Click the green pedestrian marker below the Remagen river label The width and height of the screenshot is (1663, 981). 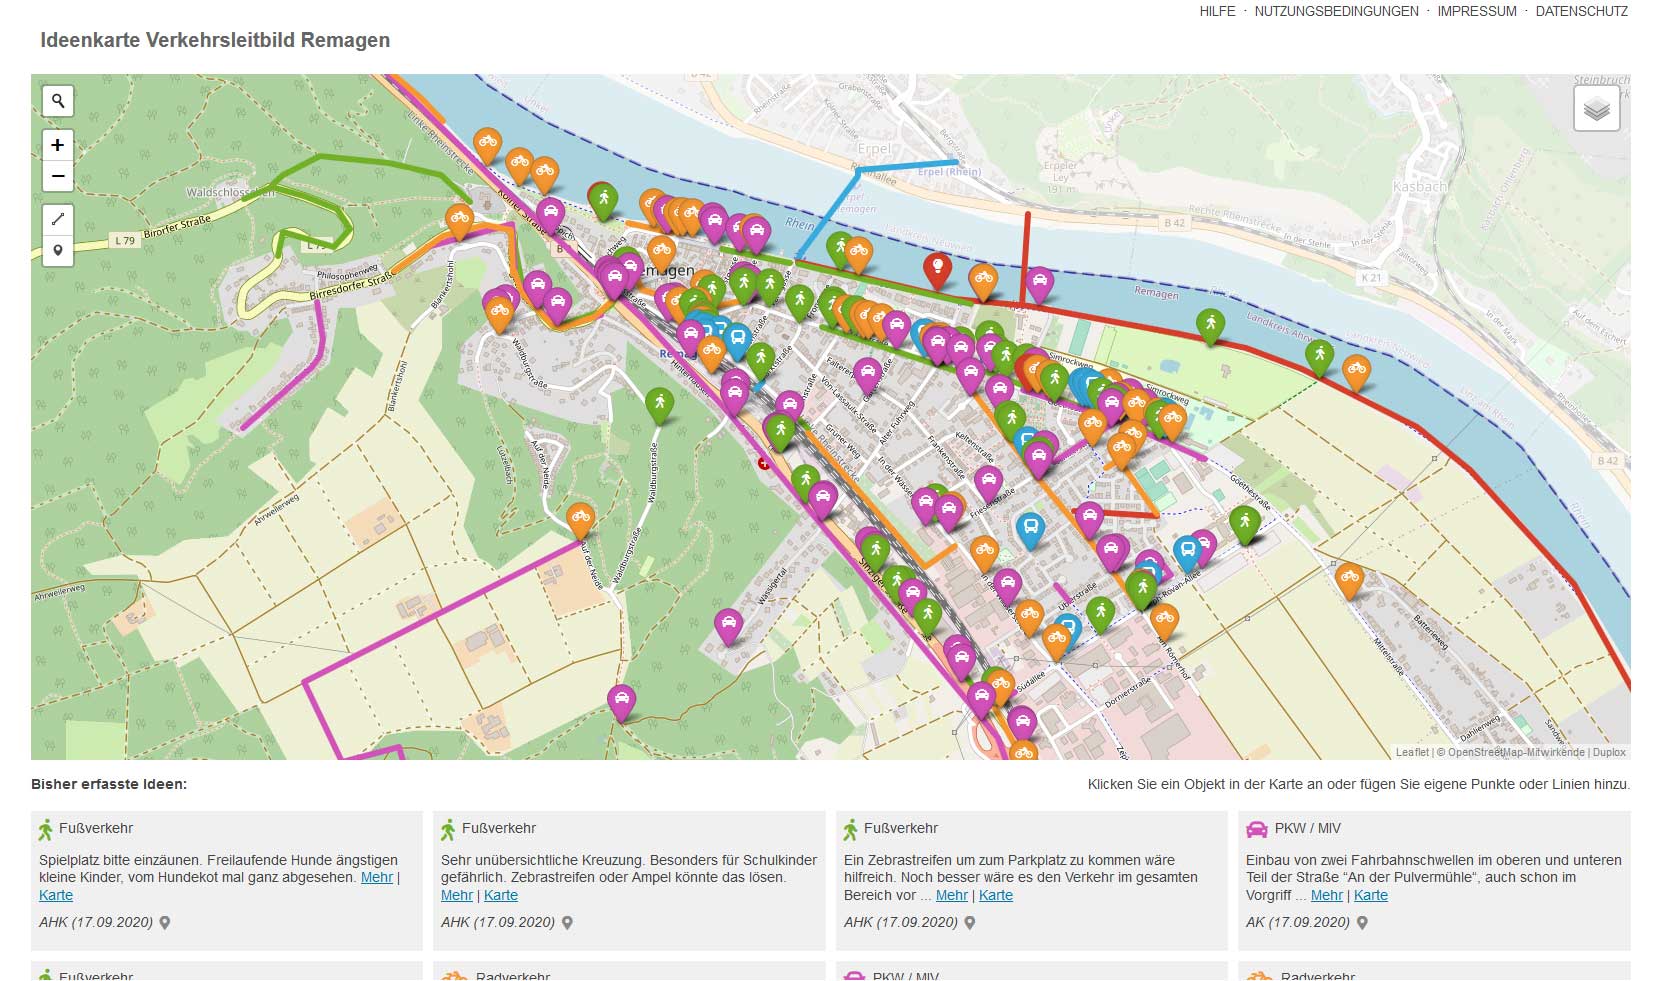(1211, 326)
